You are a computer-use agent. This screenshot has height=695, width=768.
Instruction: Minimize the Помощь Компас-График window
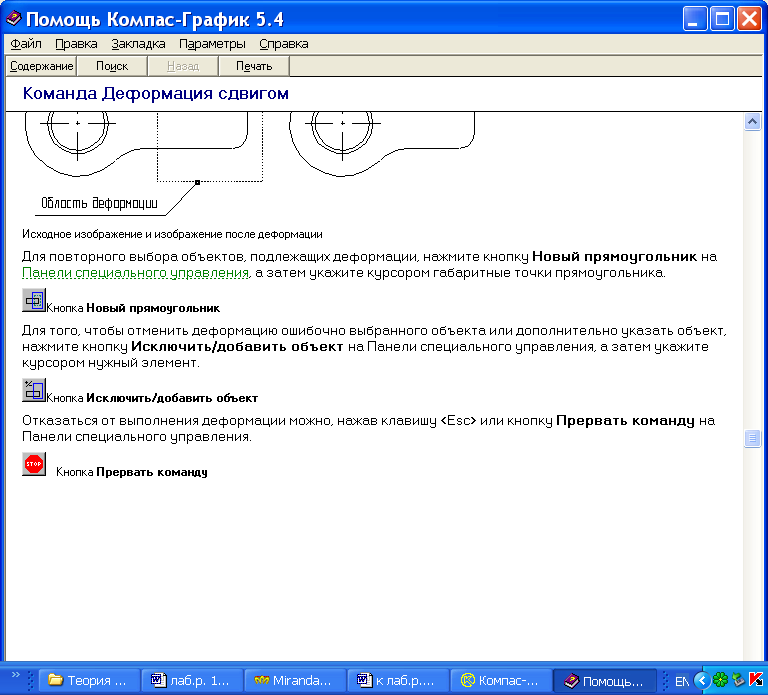pos(695,19)
